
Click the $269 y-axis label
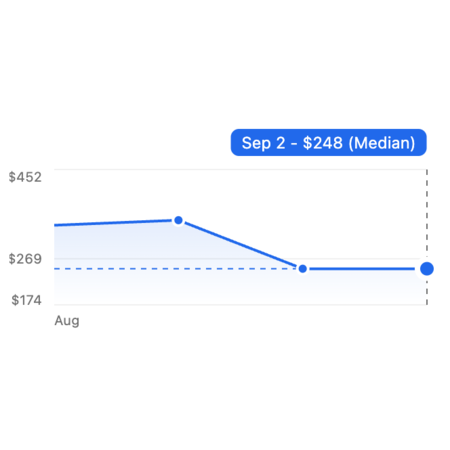pyautogui.click(x=25, y=259)
